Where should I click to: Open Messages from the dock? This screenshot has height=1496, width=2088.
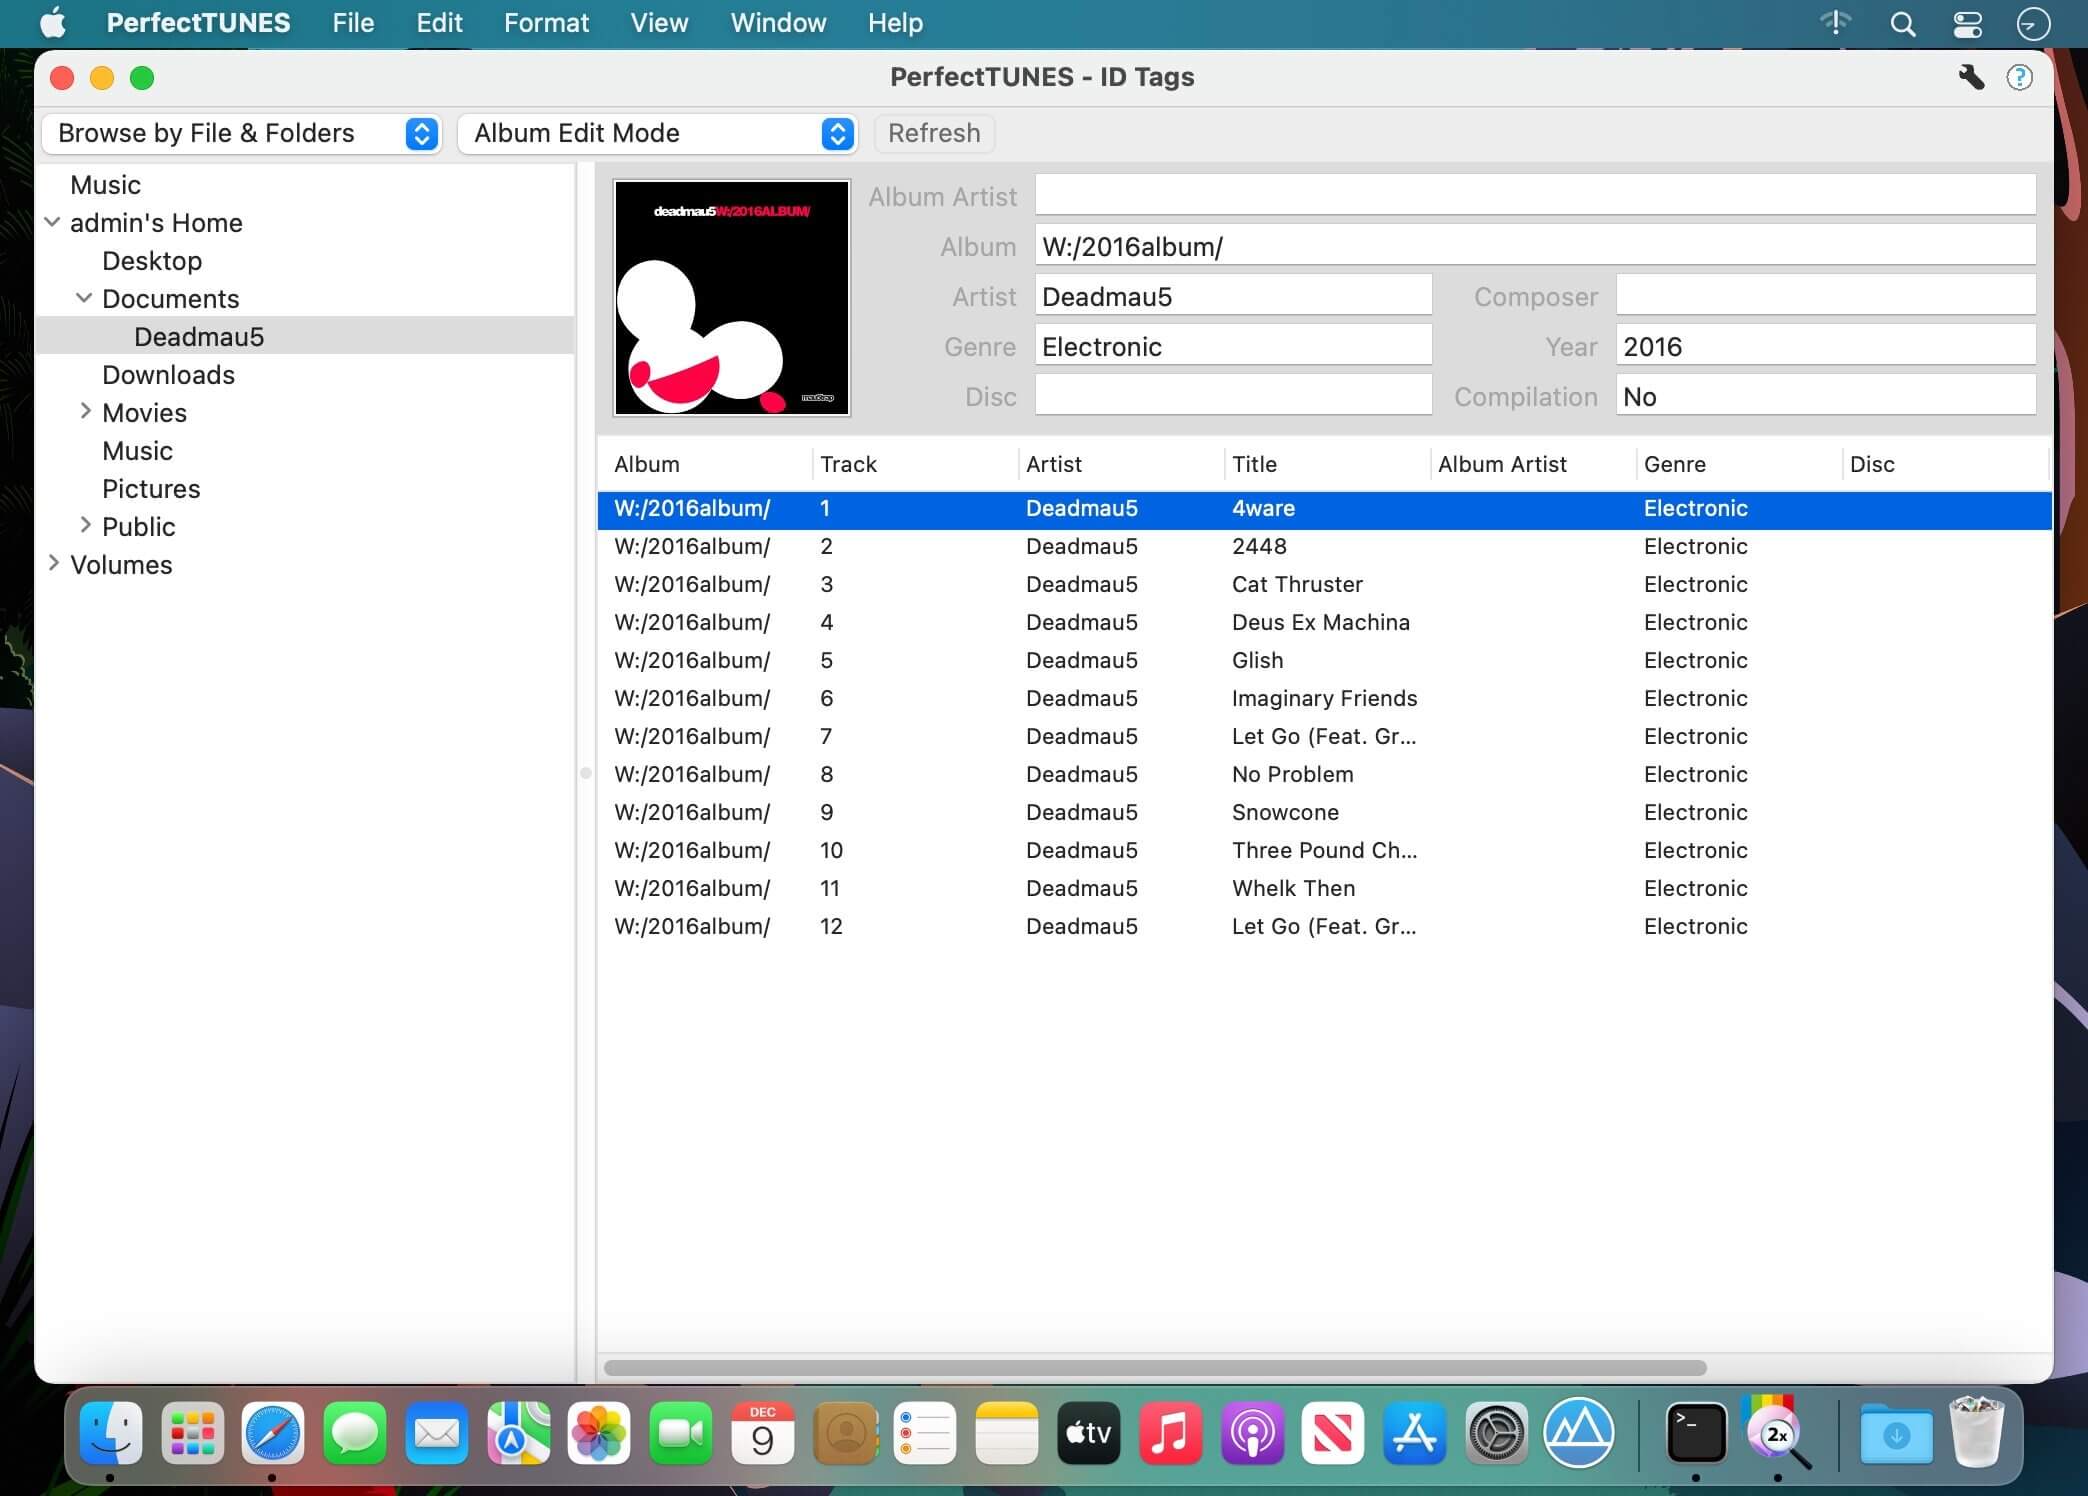355,1433
